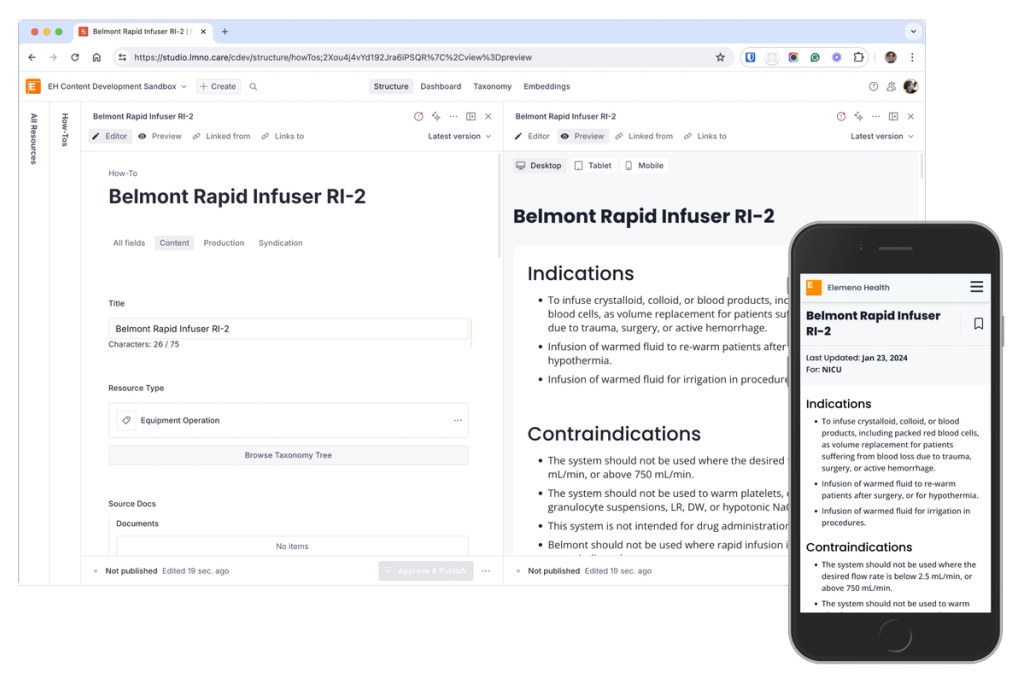
Task: Close the right Belmont Rapid Infuser pane
Action: [x=910, y=116]
